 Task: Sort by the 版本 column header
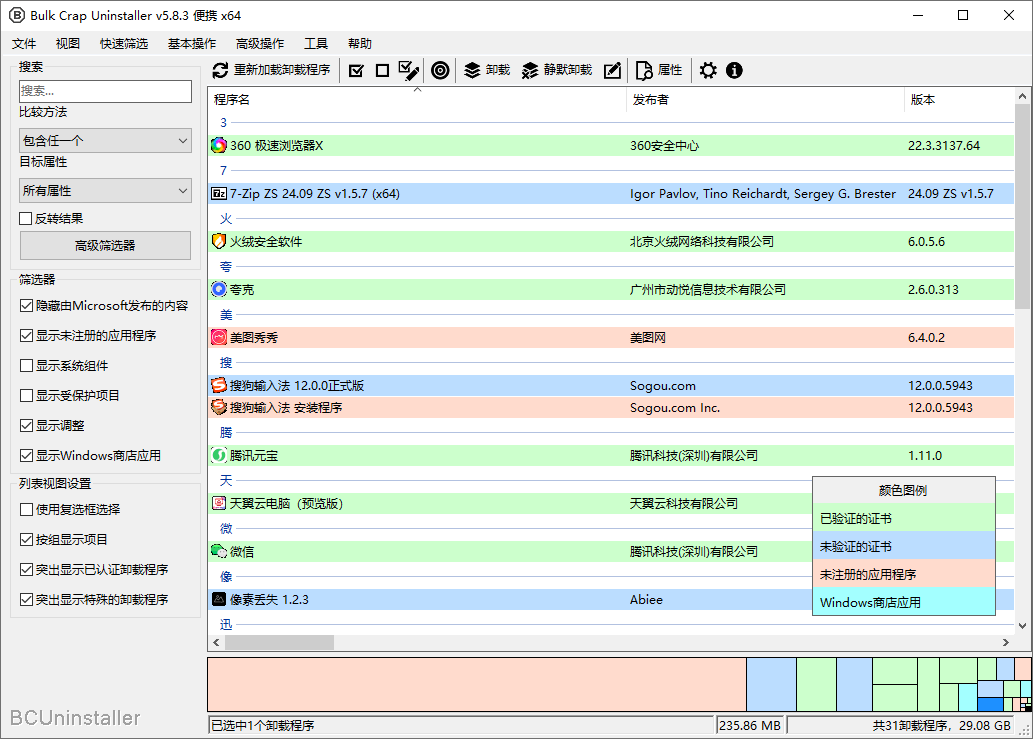959,99
